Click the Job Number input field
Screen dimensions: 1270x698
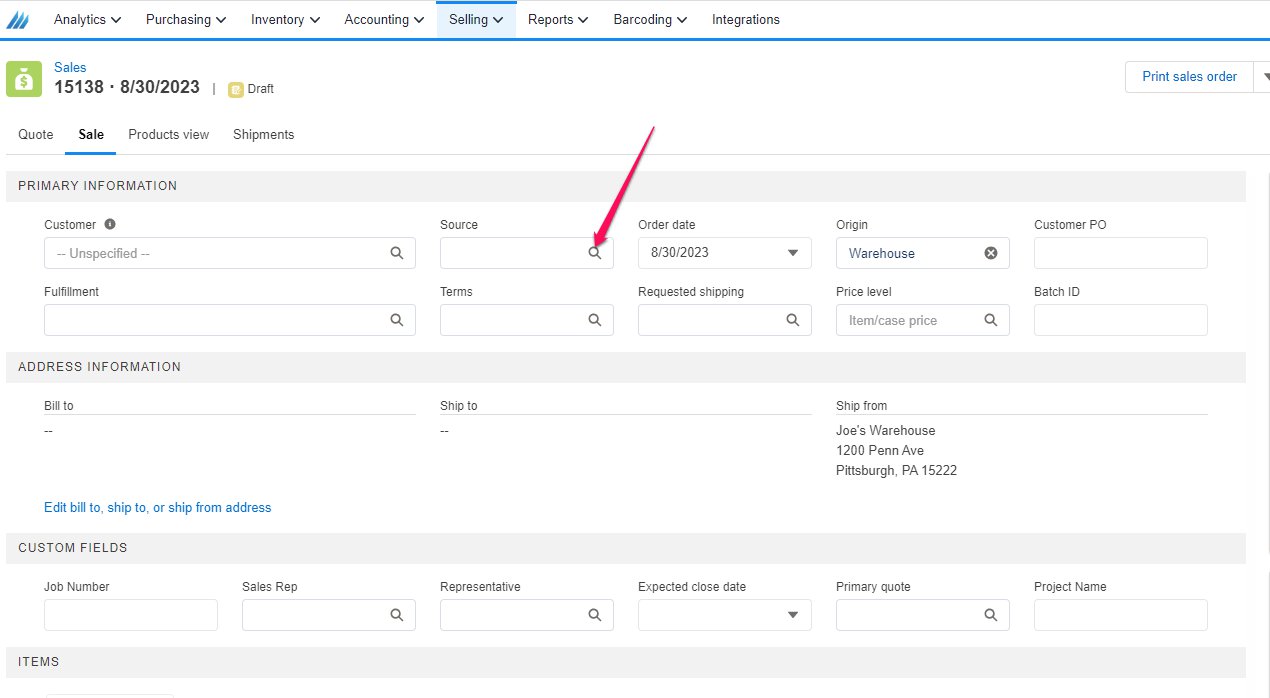pos(131,615)
